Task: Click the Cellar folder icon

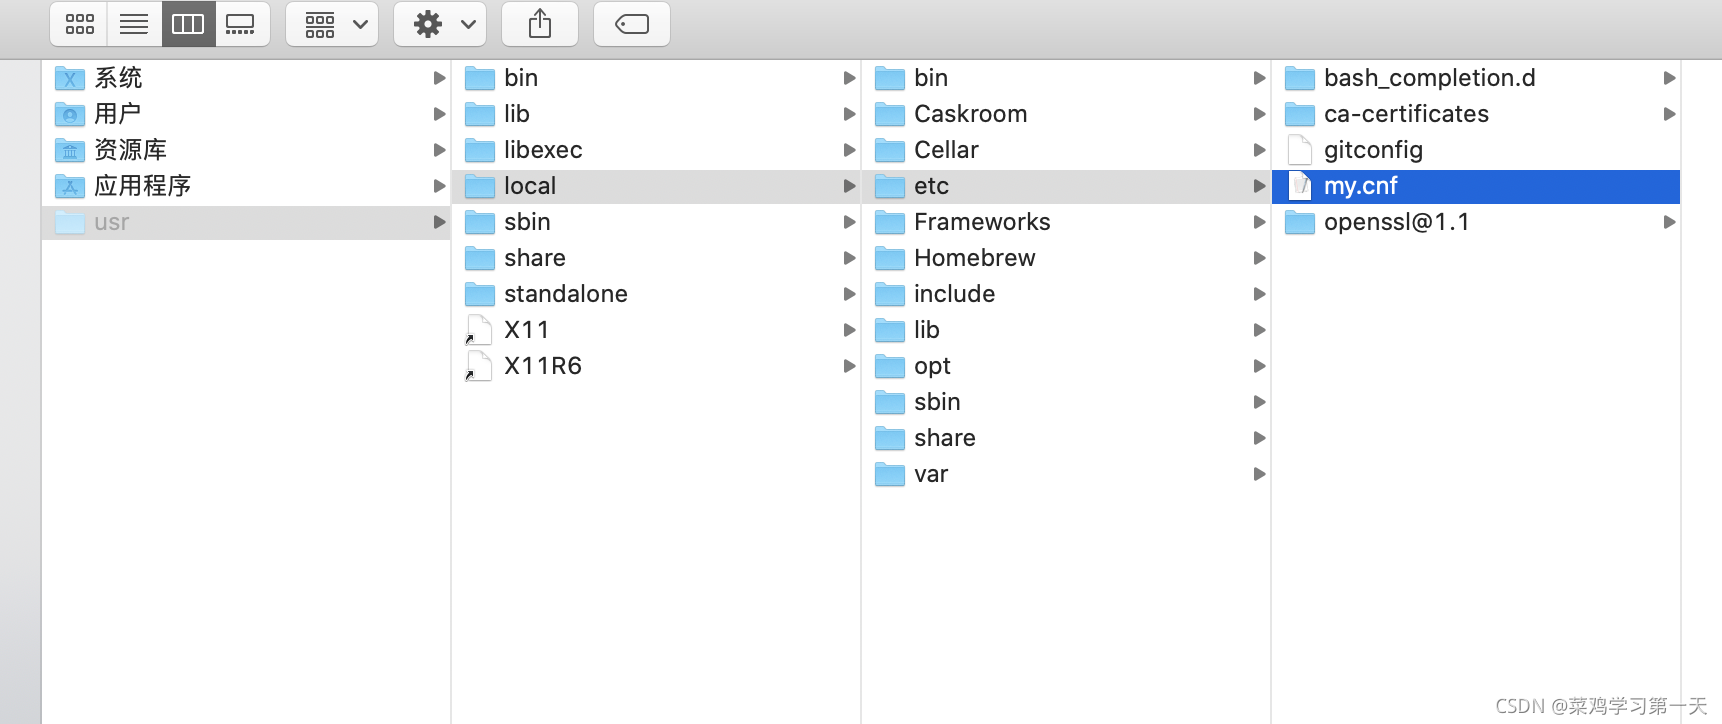Action: (x=890, y=150)
